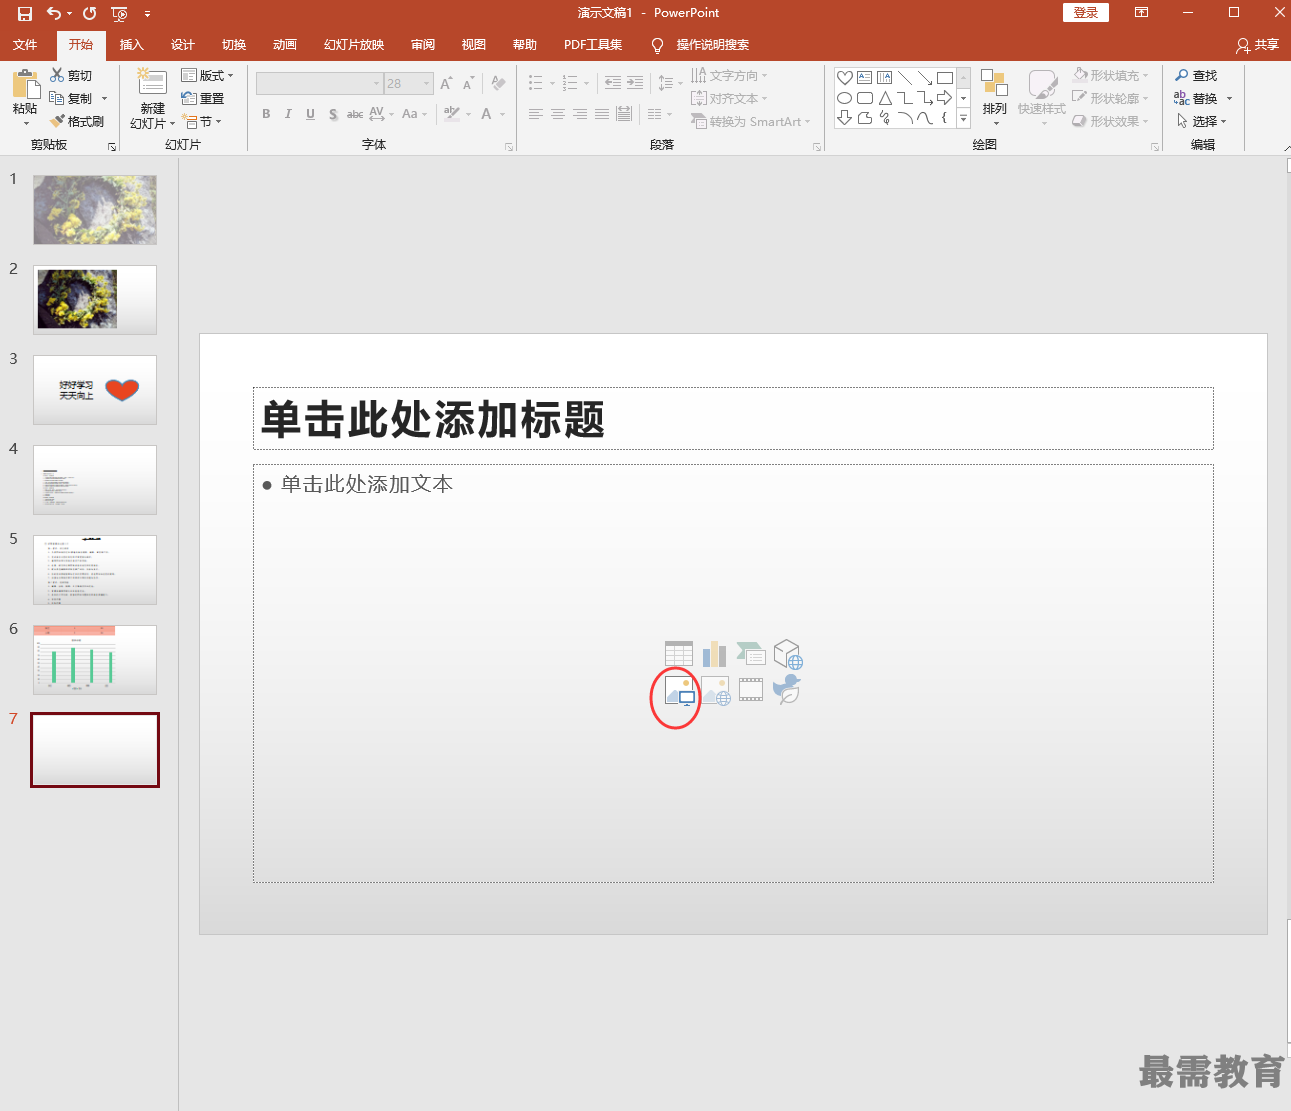Toggle underline formatting
The height and width of the screenshot is (1111, 1291).
(x=310, y=114)
